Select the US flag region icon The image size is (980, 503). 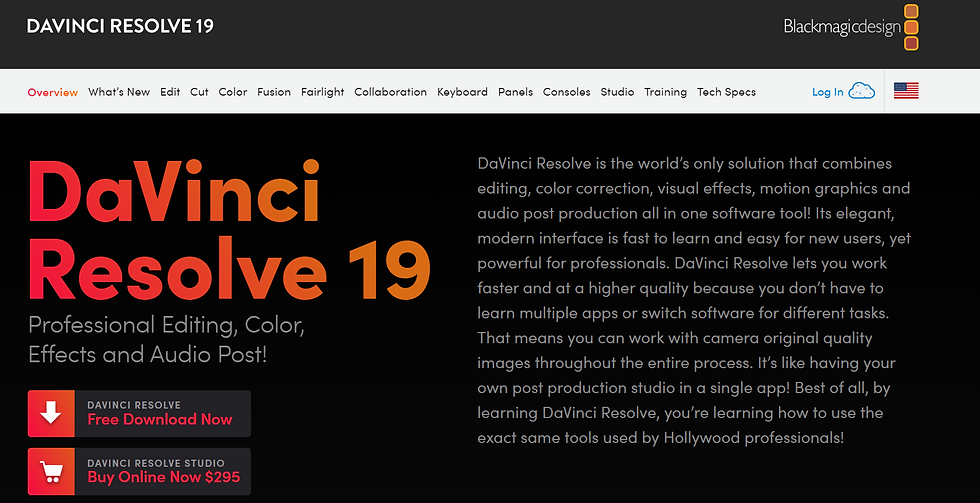coord(906,91)
